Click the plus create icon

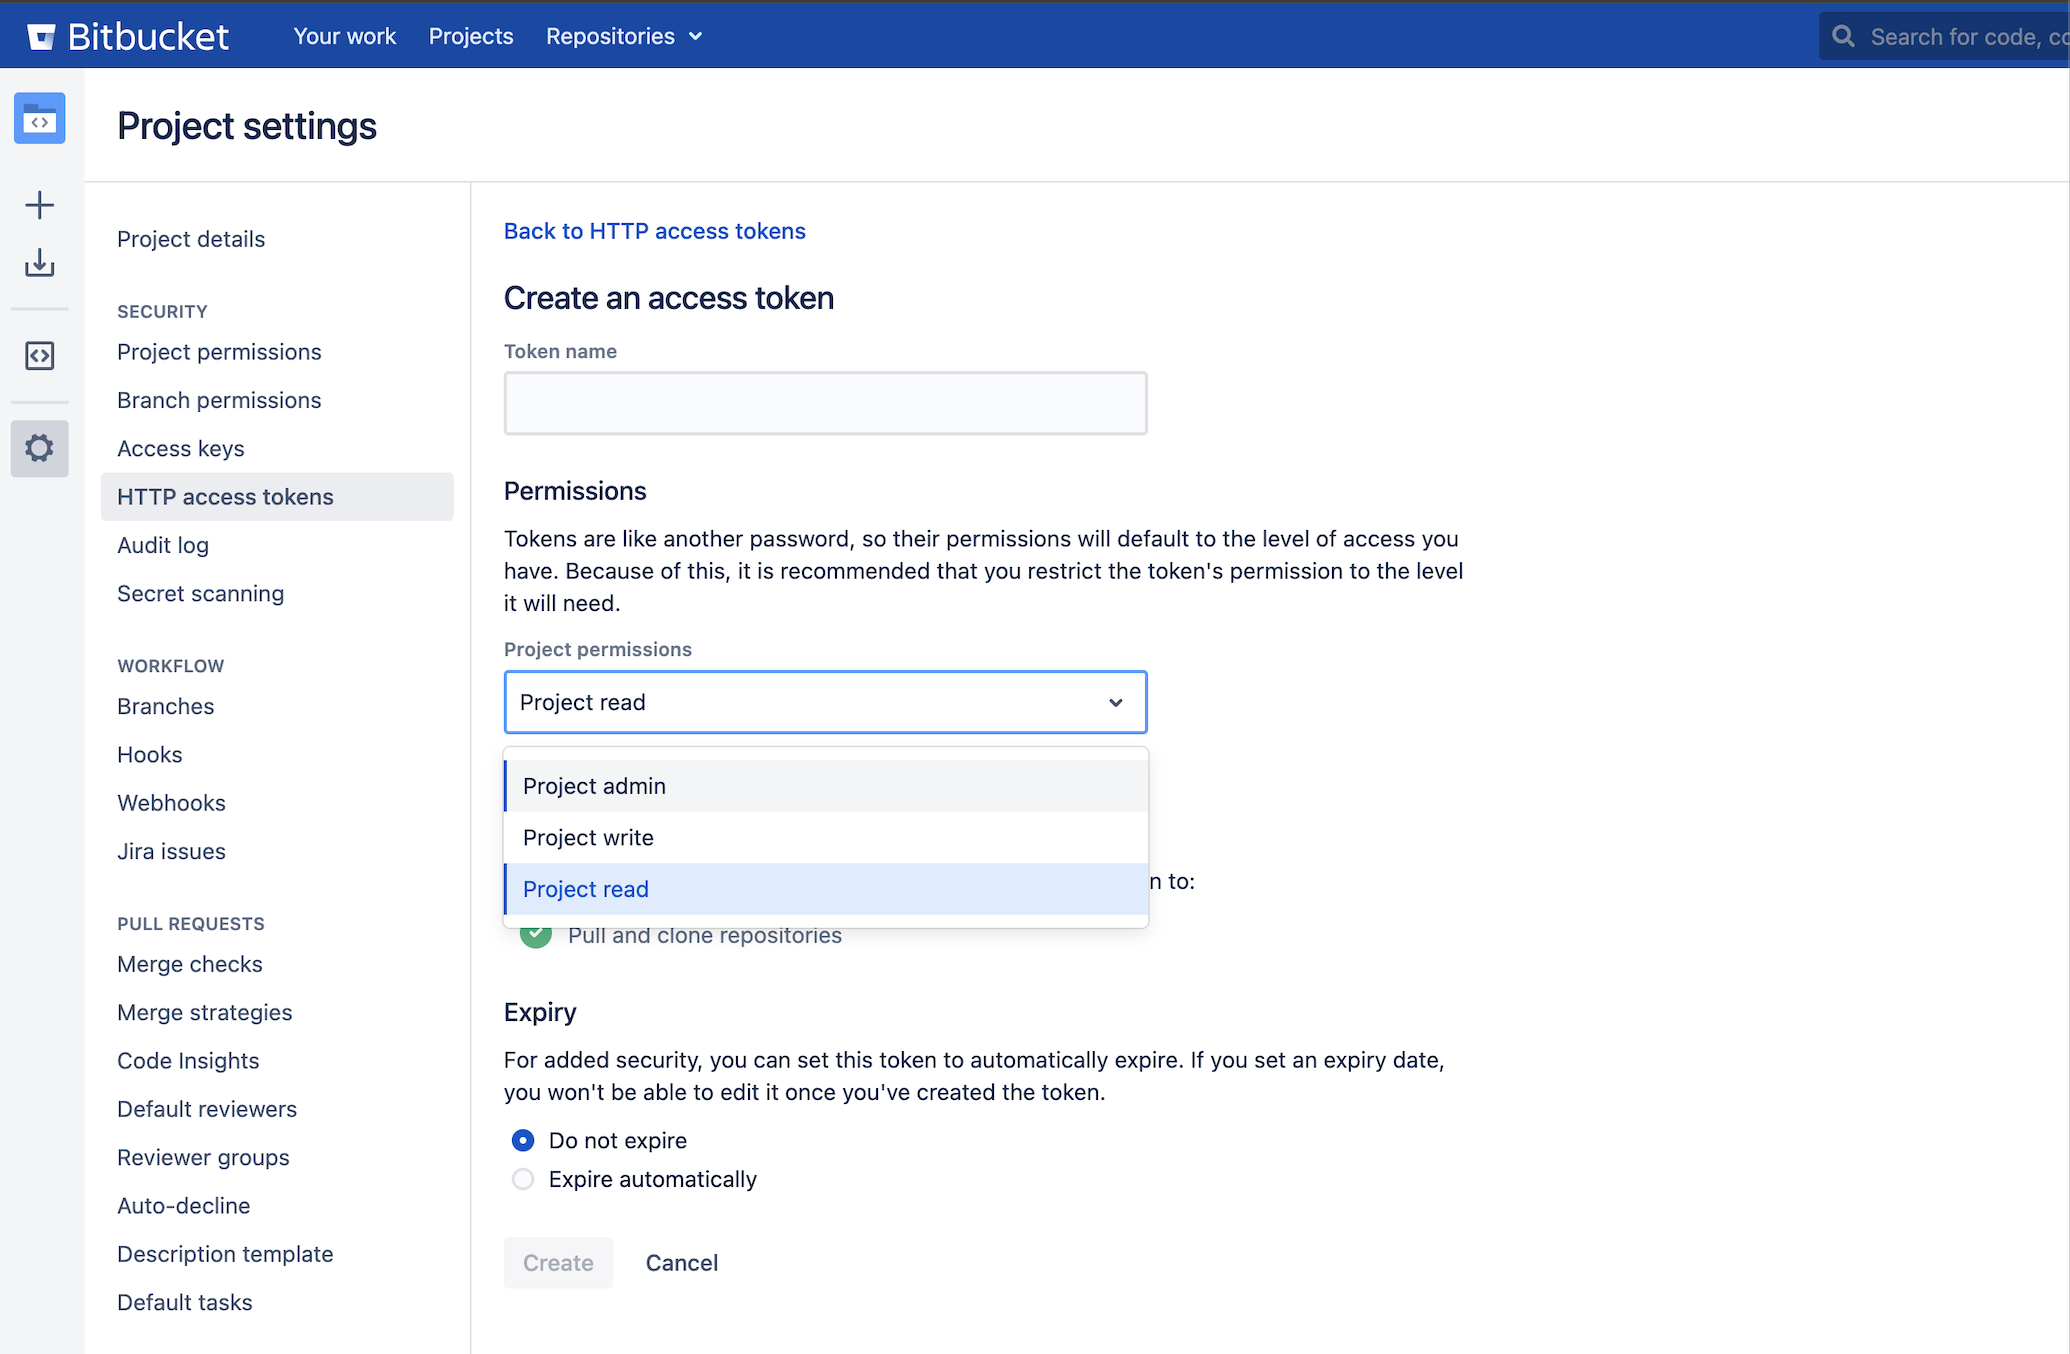point(40,205)
